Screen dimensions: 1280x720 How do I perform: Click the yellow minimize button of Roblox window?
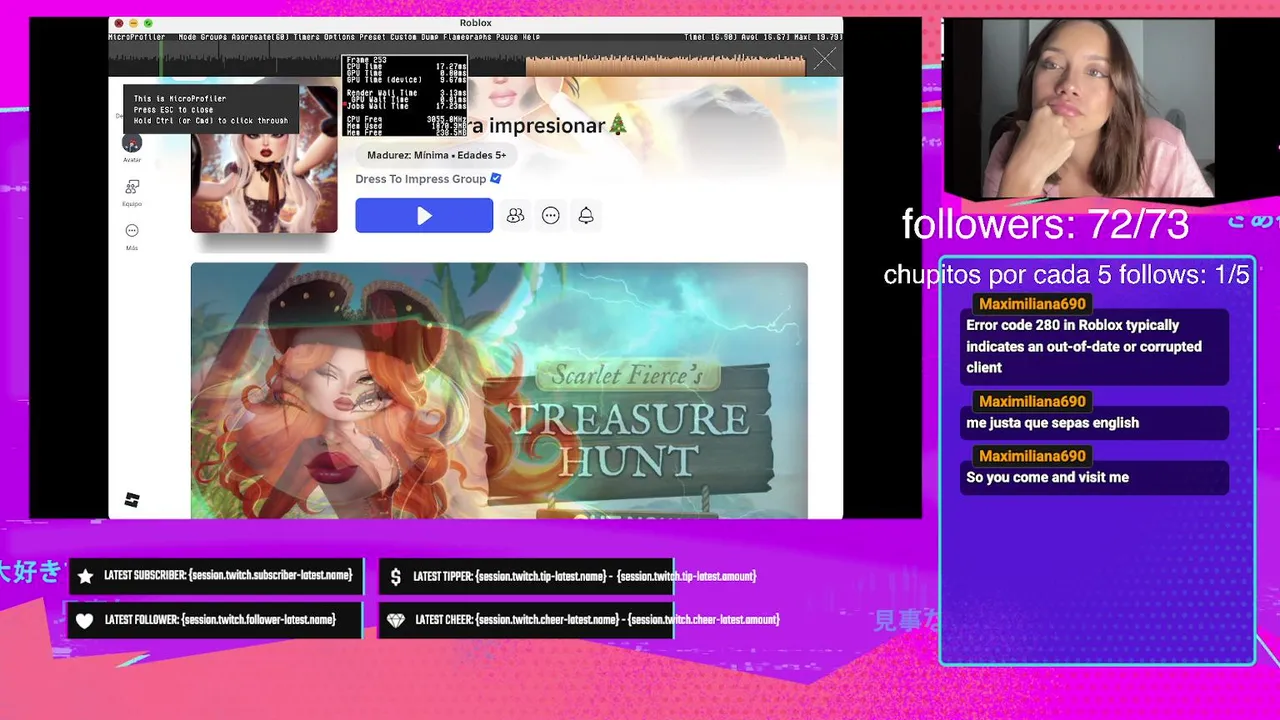coord(133,23)
